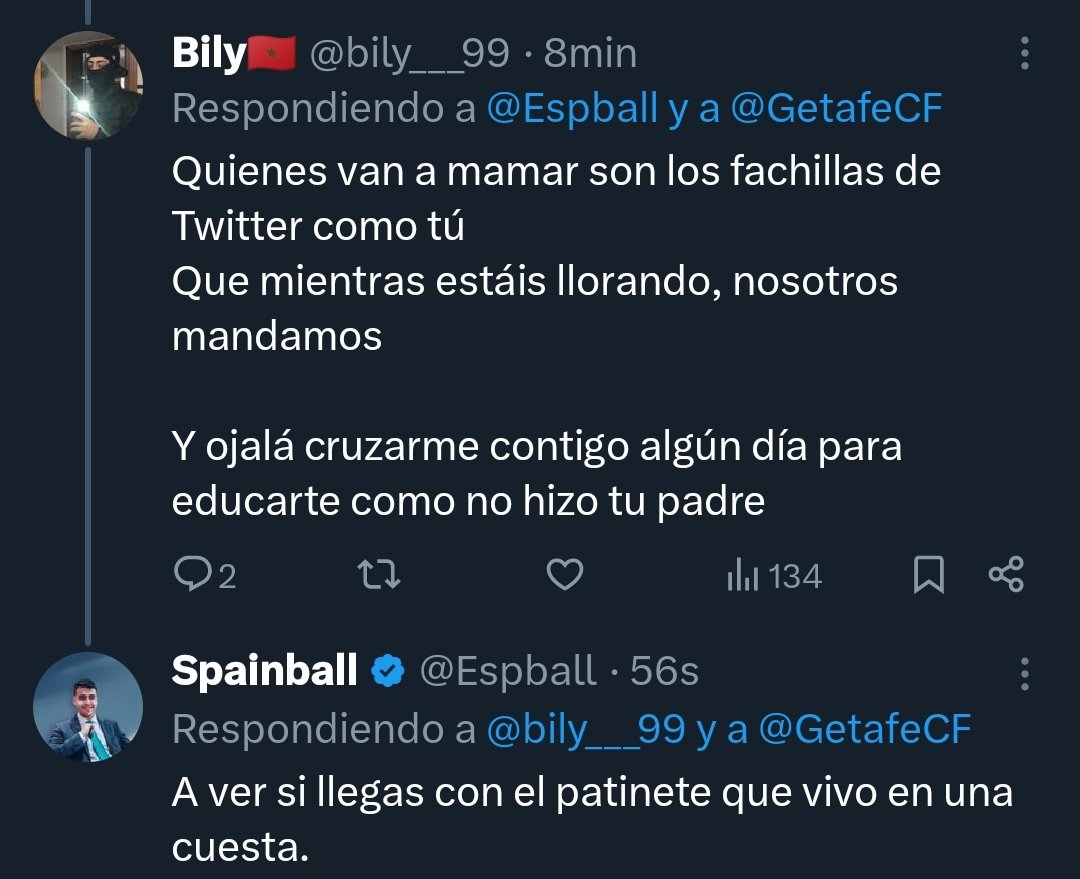Open @bily___99 mention in Spainball's reply line
Screen dimensions: 1080x879
586,730
